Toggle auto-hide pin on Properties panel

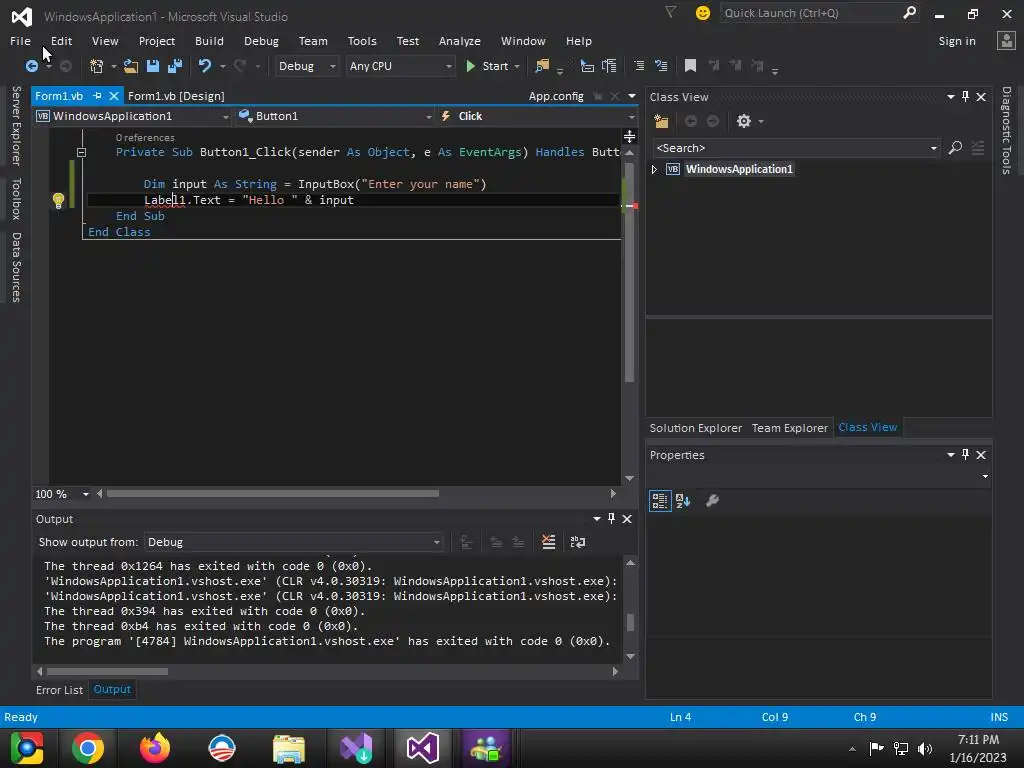[965, 455]
